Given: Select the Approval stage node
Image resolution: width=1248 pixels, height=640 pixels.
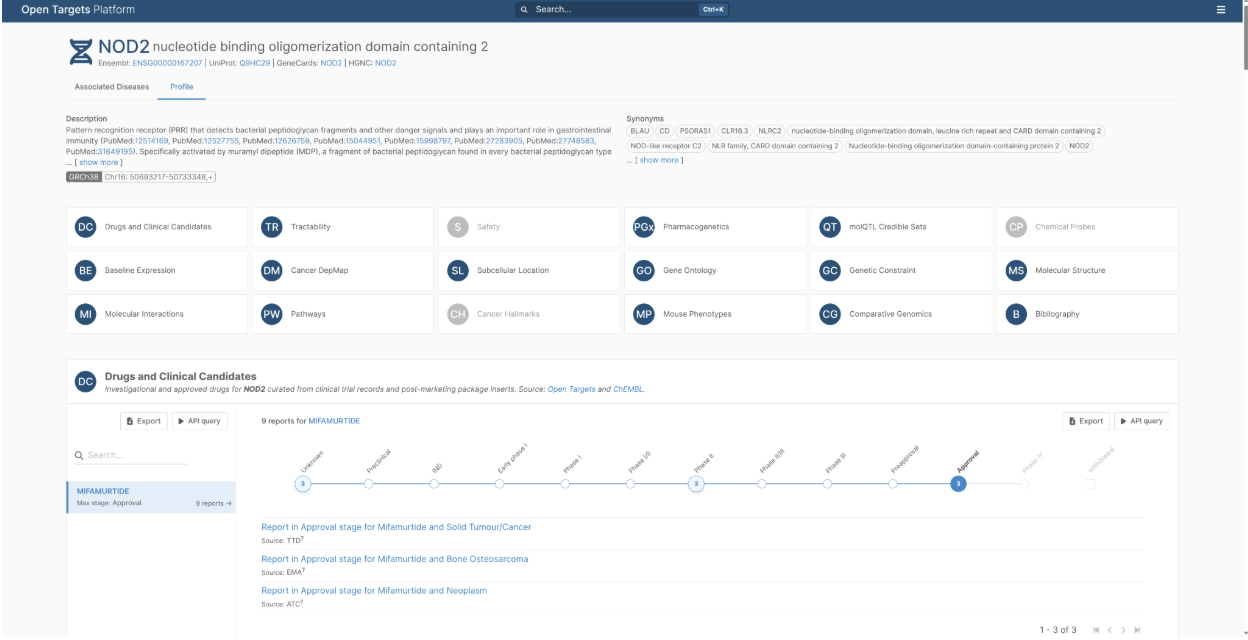Looking at the screenshot, I should 958,484.
